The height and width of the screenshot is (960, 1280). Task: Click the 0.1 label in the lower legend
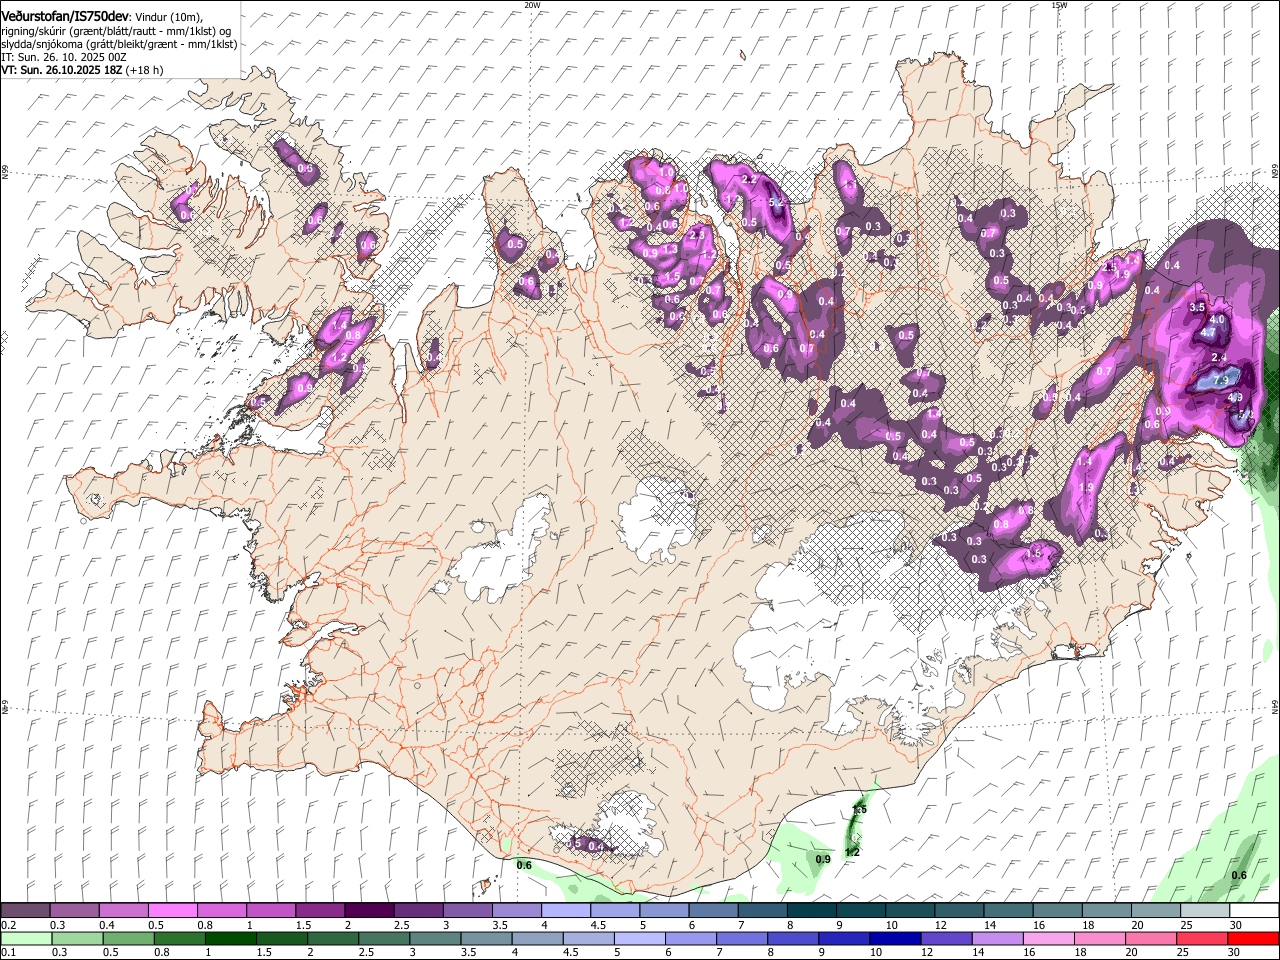pyautogui.click(x=9, y=952)
